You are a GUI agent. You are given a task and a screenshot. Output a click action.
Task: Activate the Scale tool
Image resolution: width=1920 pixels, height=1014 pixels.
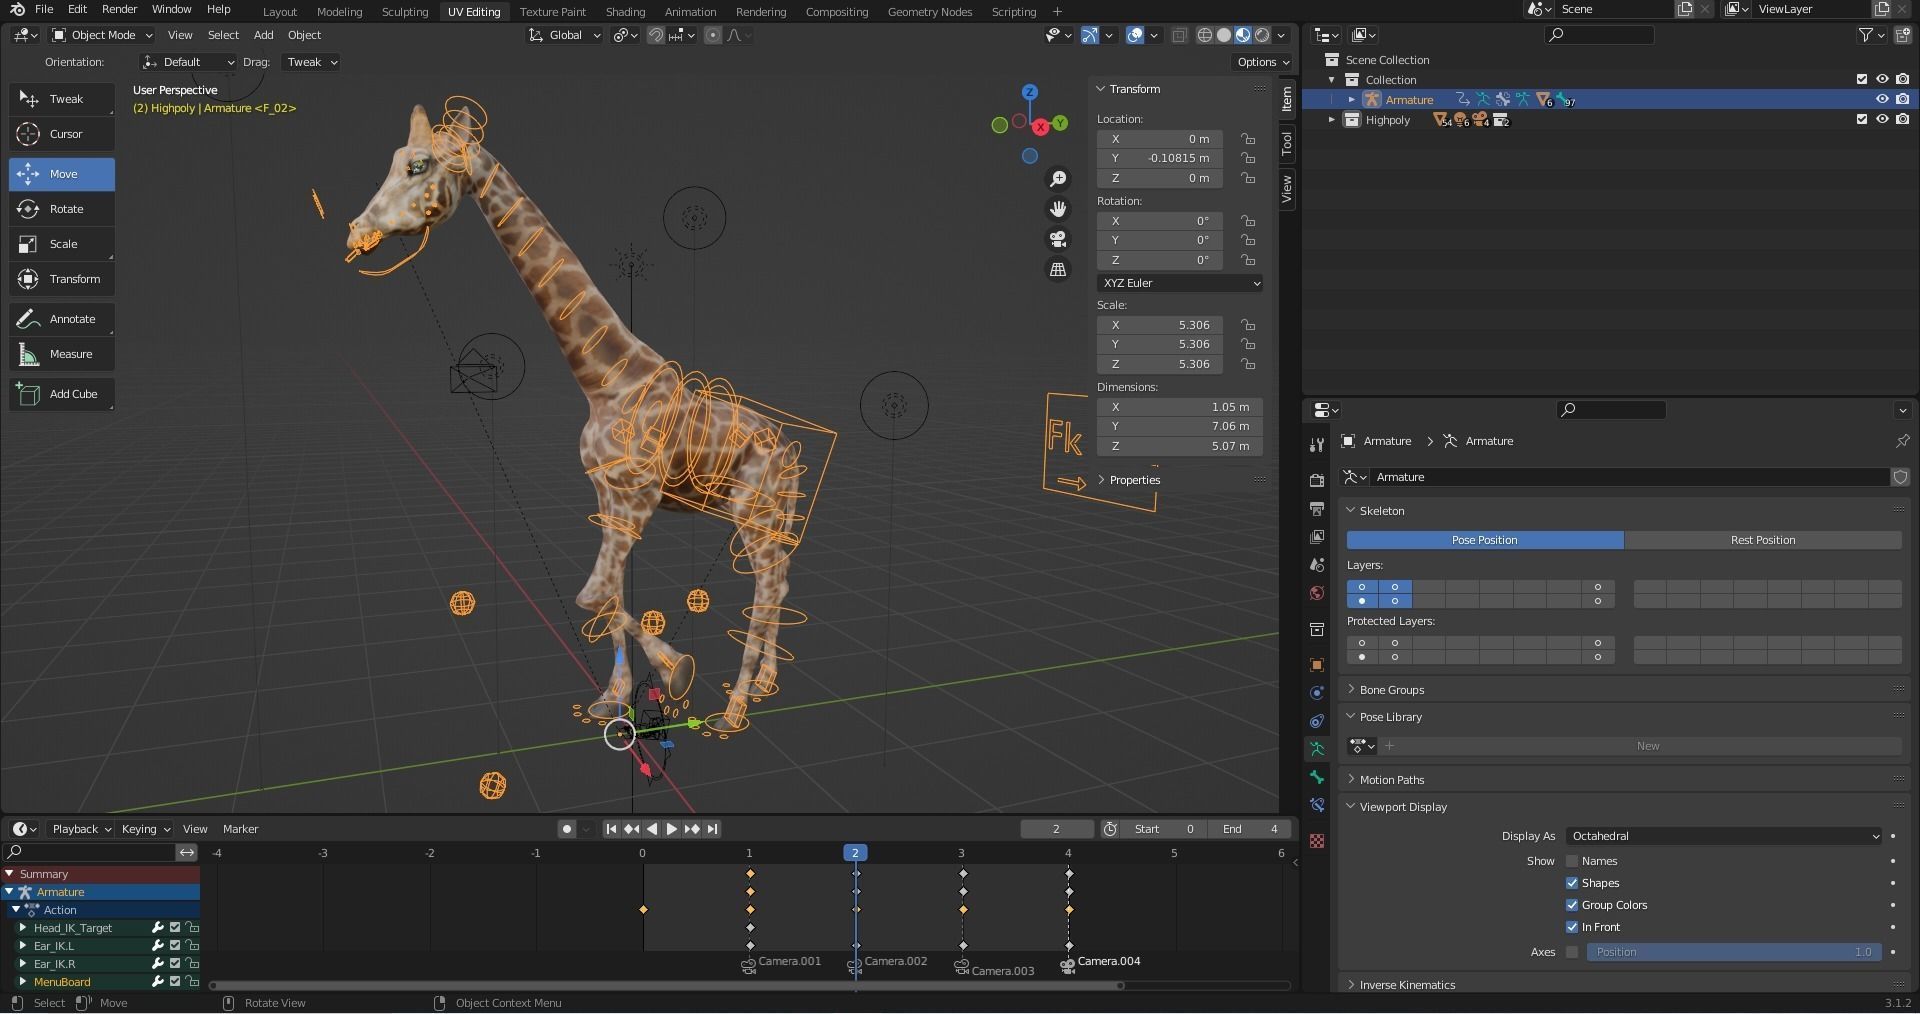coord(62,244)
